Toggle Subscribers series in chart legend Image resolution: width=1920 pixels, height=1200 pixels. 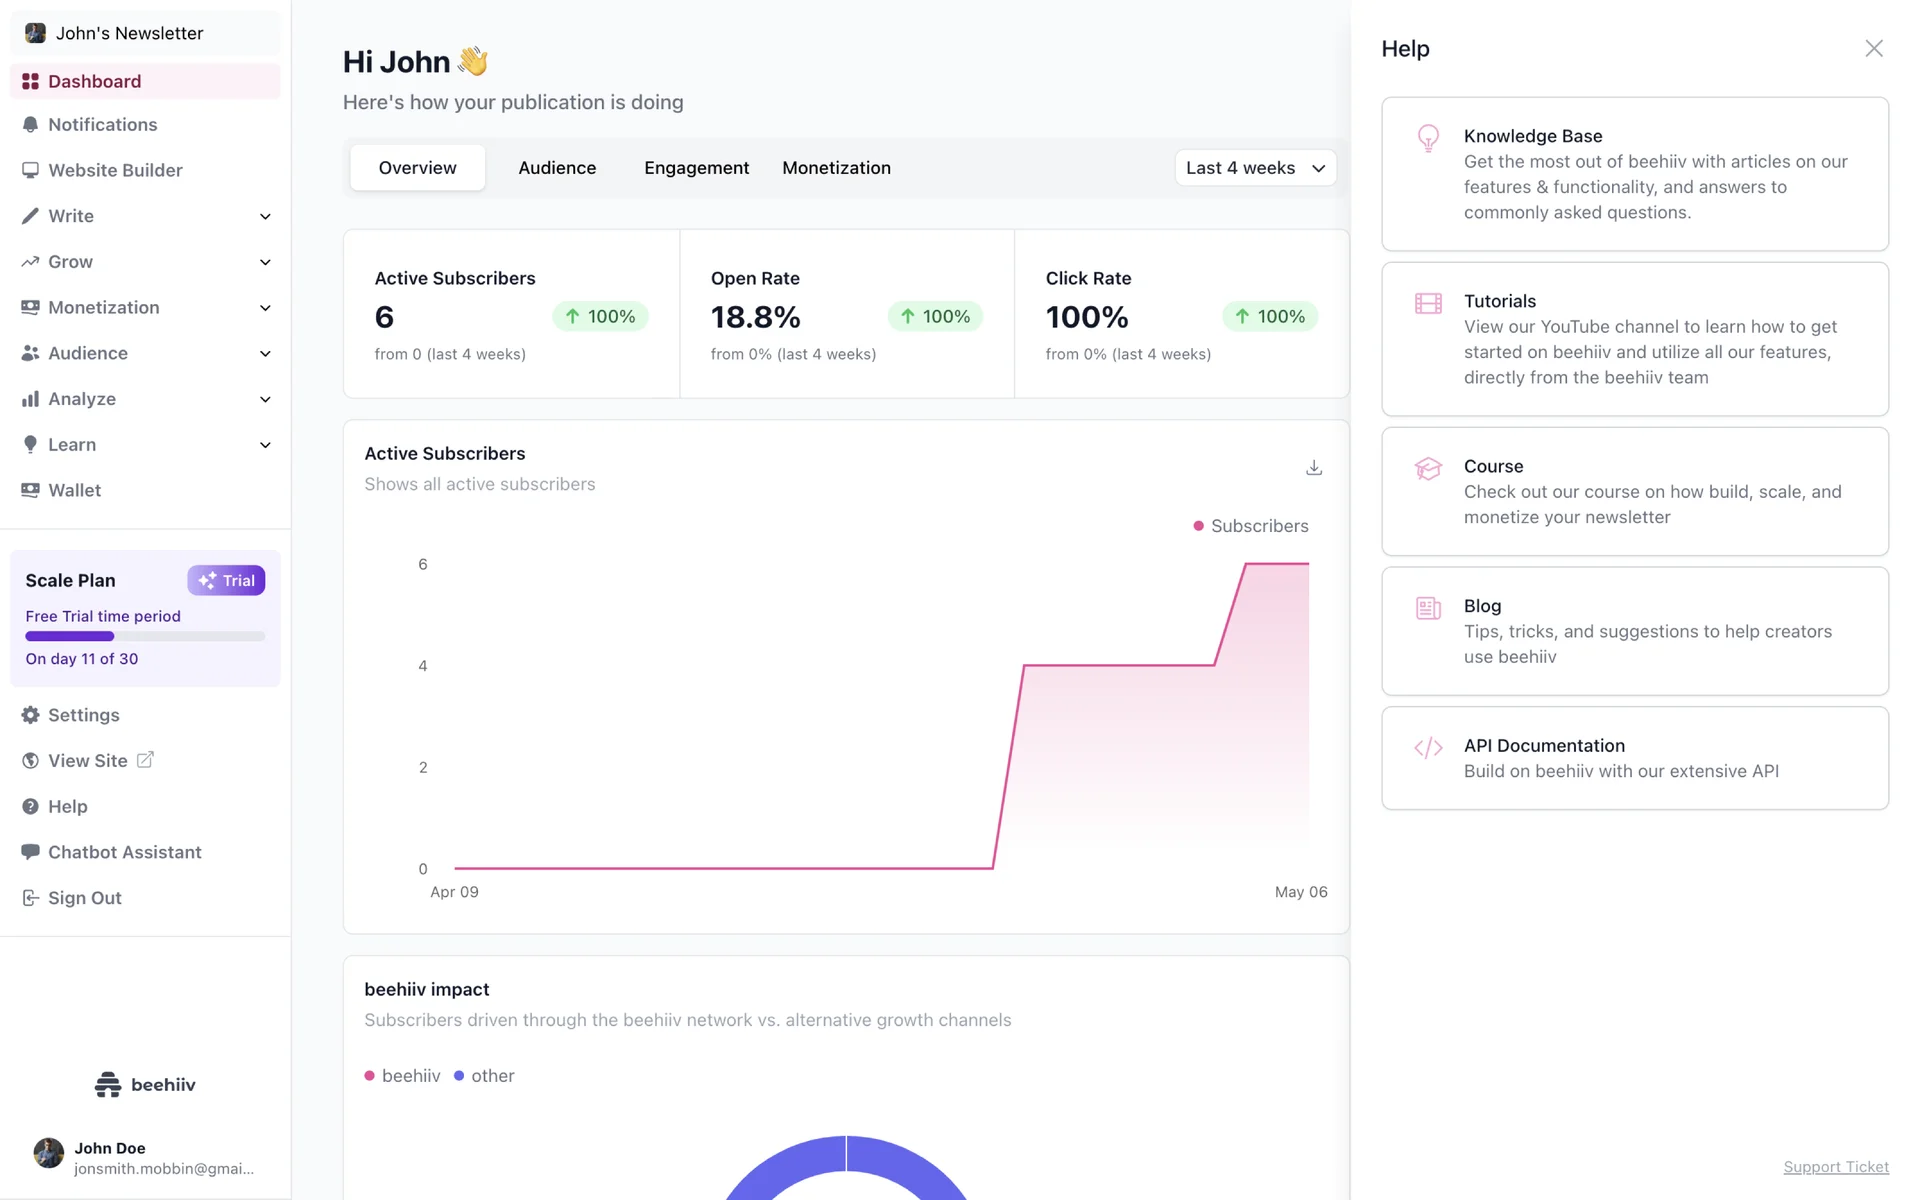(1250, 526)
